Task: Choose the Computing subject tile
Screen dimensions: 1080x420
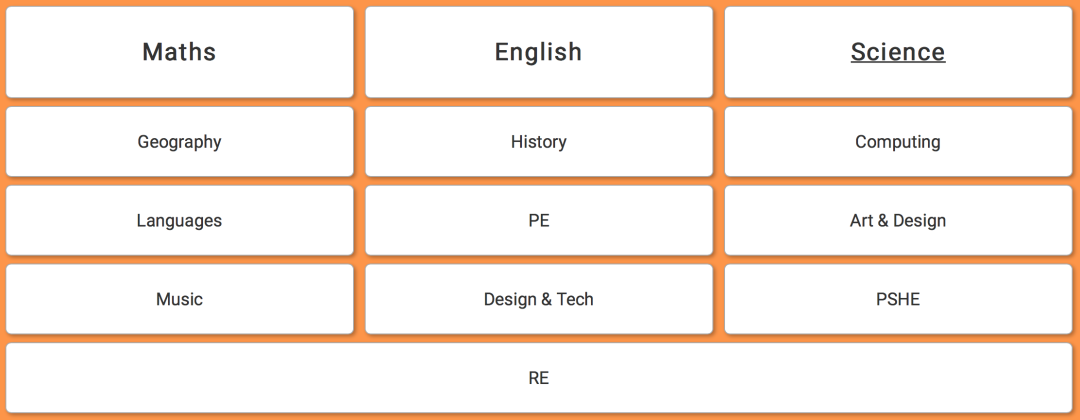Action: pyautogui.click(x=897, y=142)
